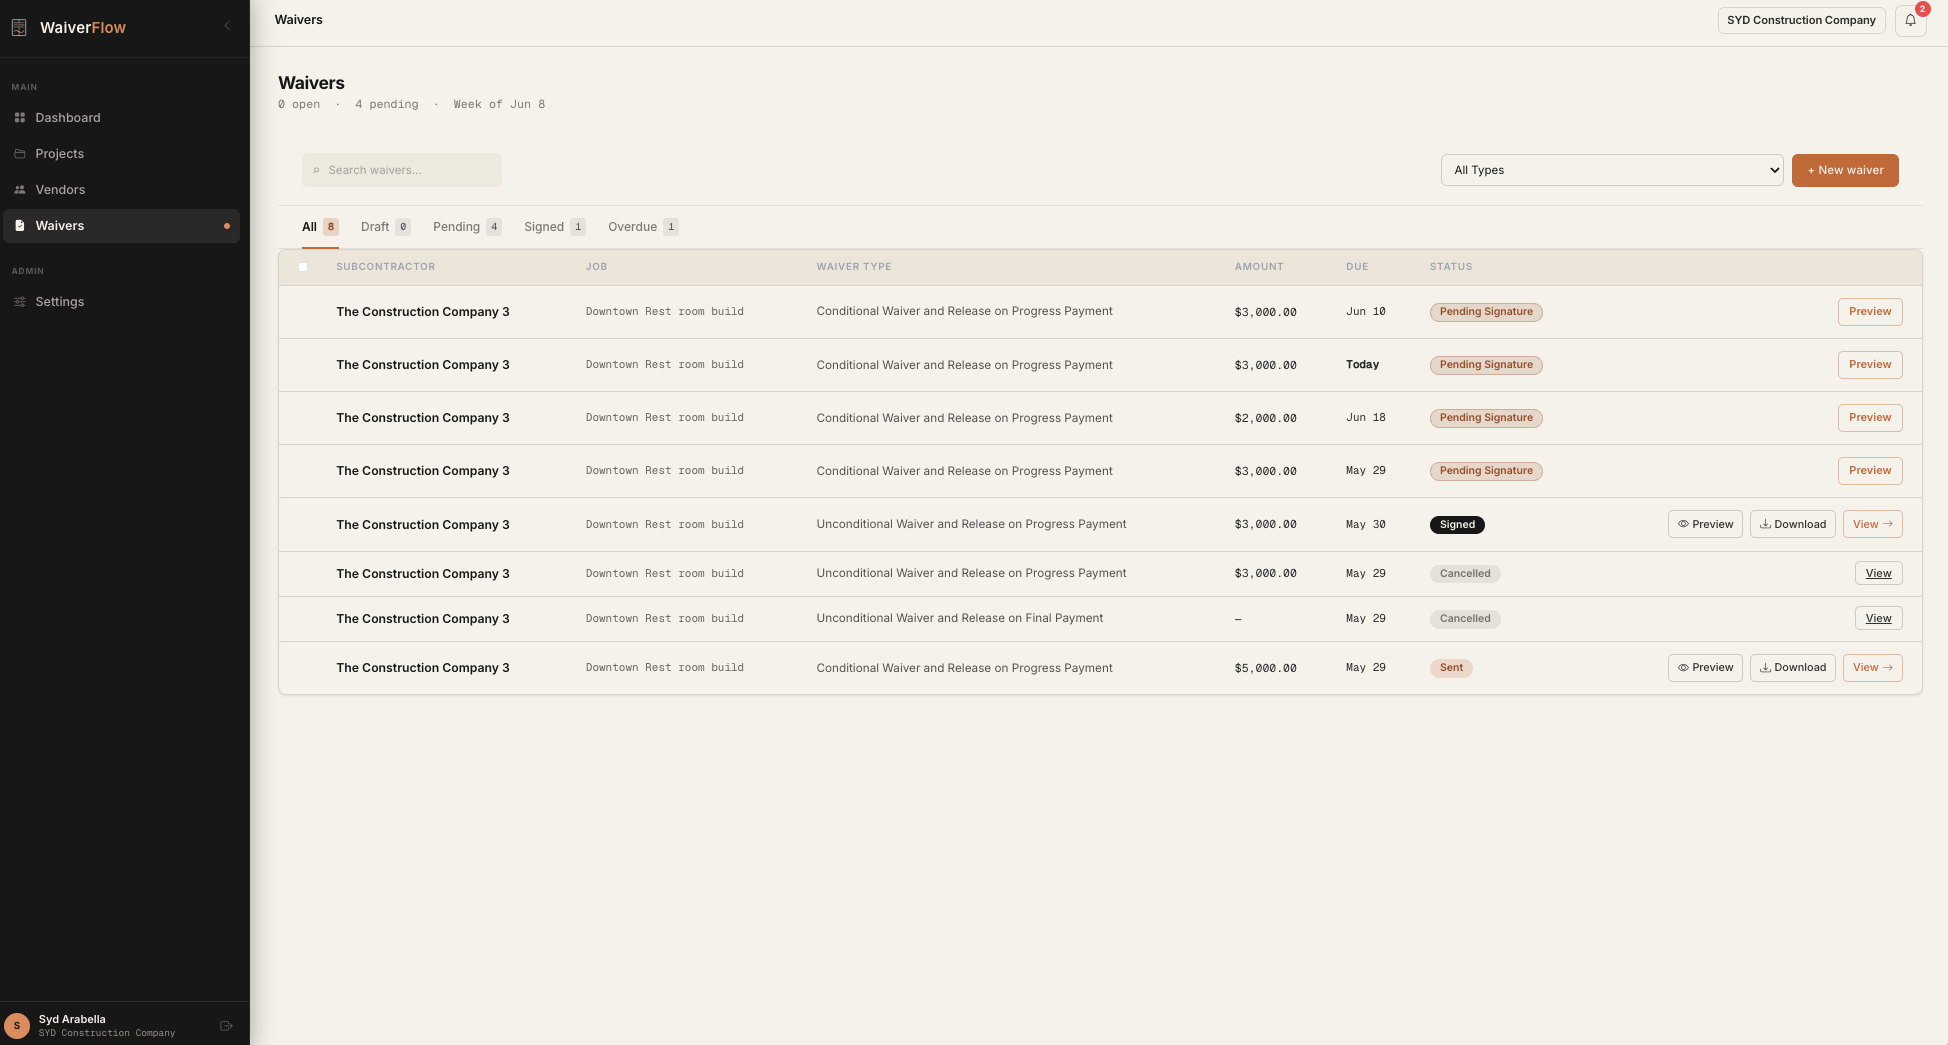Viewport: 1948px width, 1045px height.
Task: Toggle the select-all checkbox in table header
Action: click(x=303, y=267)
